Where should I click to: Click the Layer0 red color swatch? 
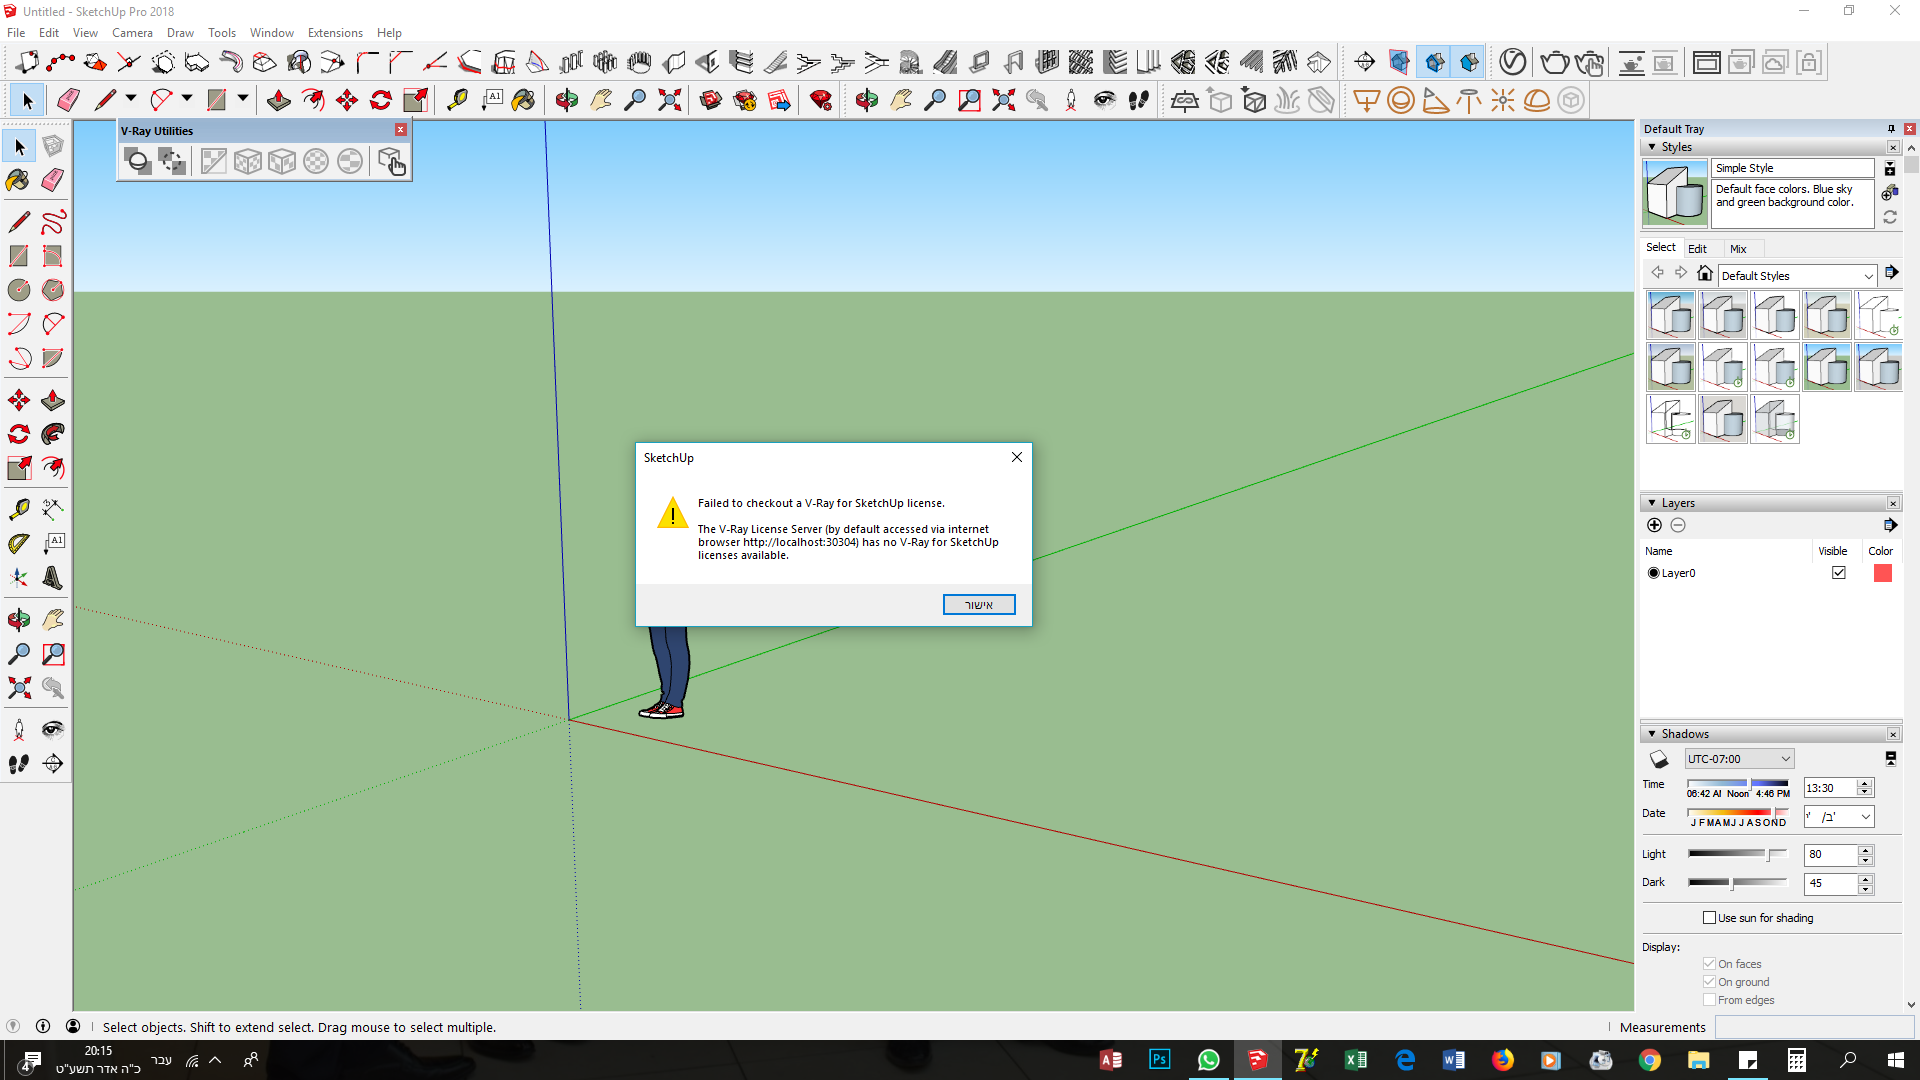(1882, 573)
